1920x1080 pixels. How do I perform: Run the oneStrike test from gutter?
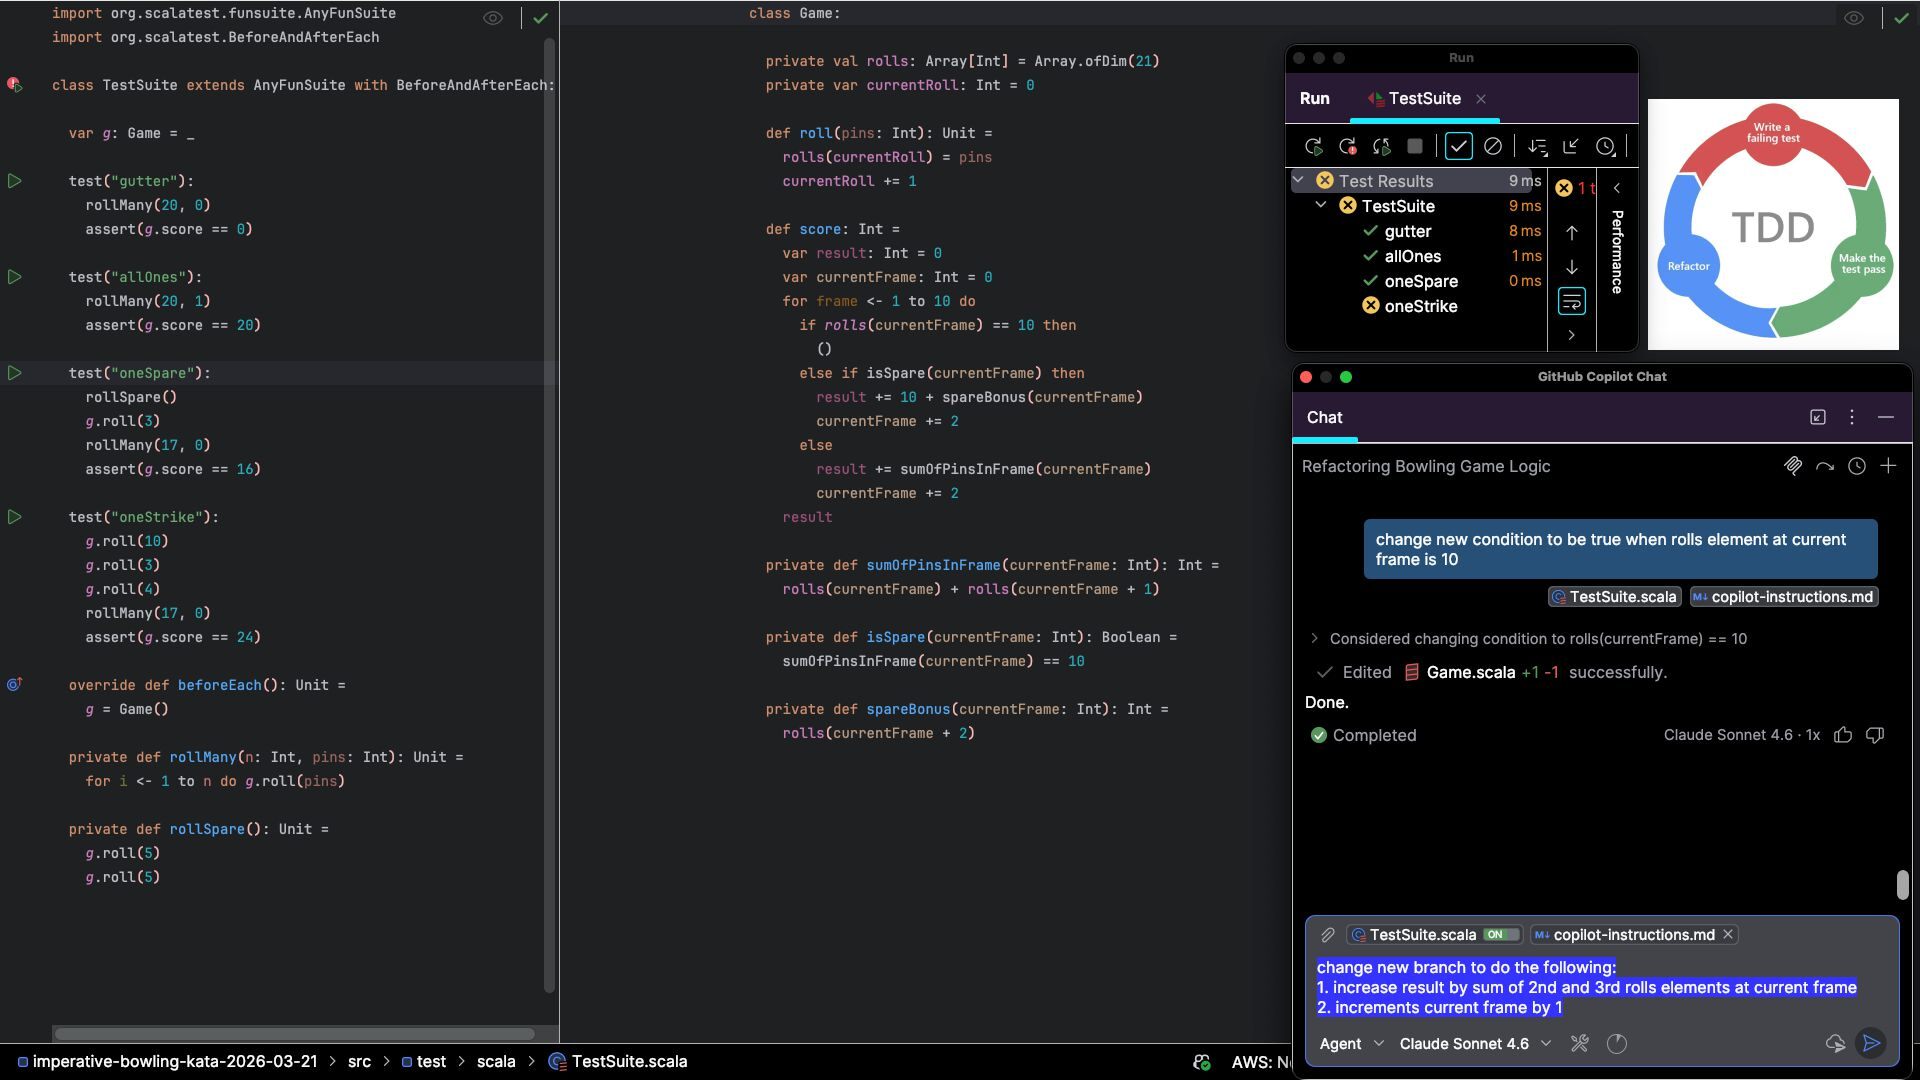15,517
